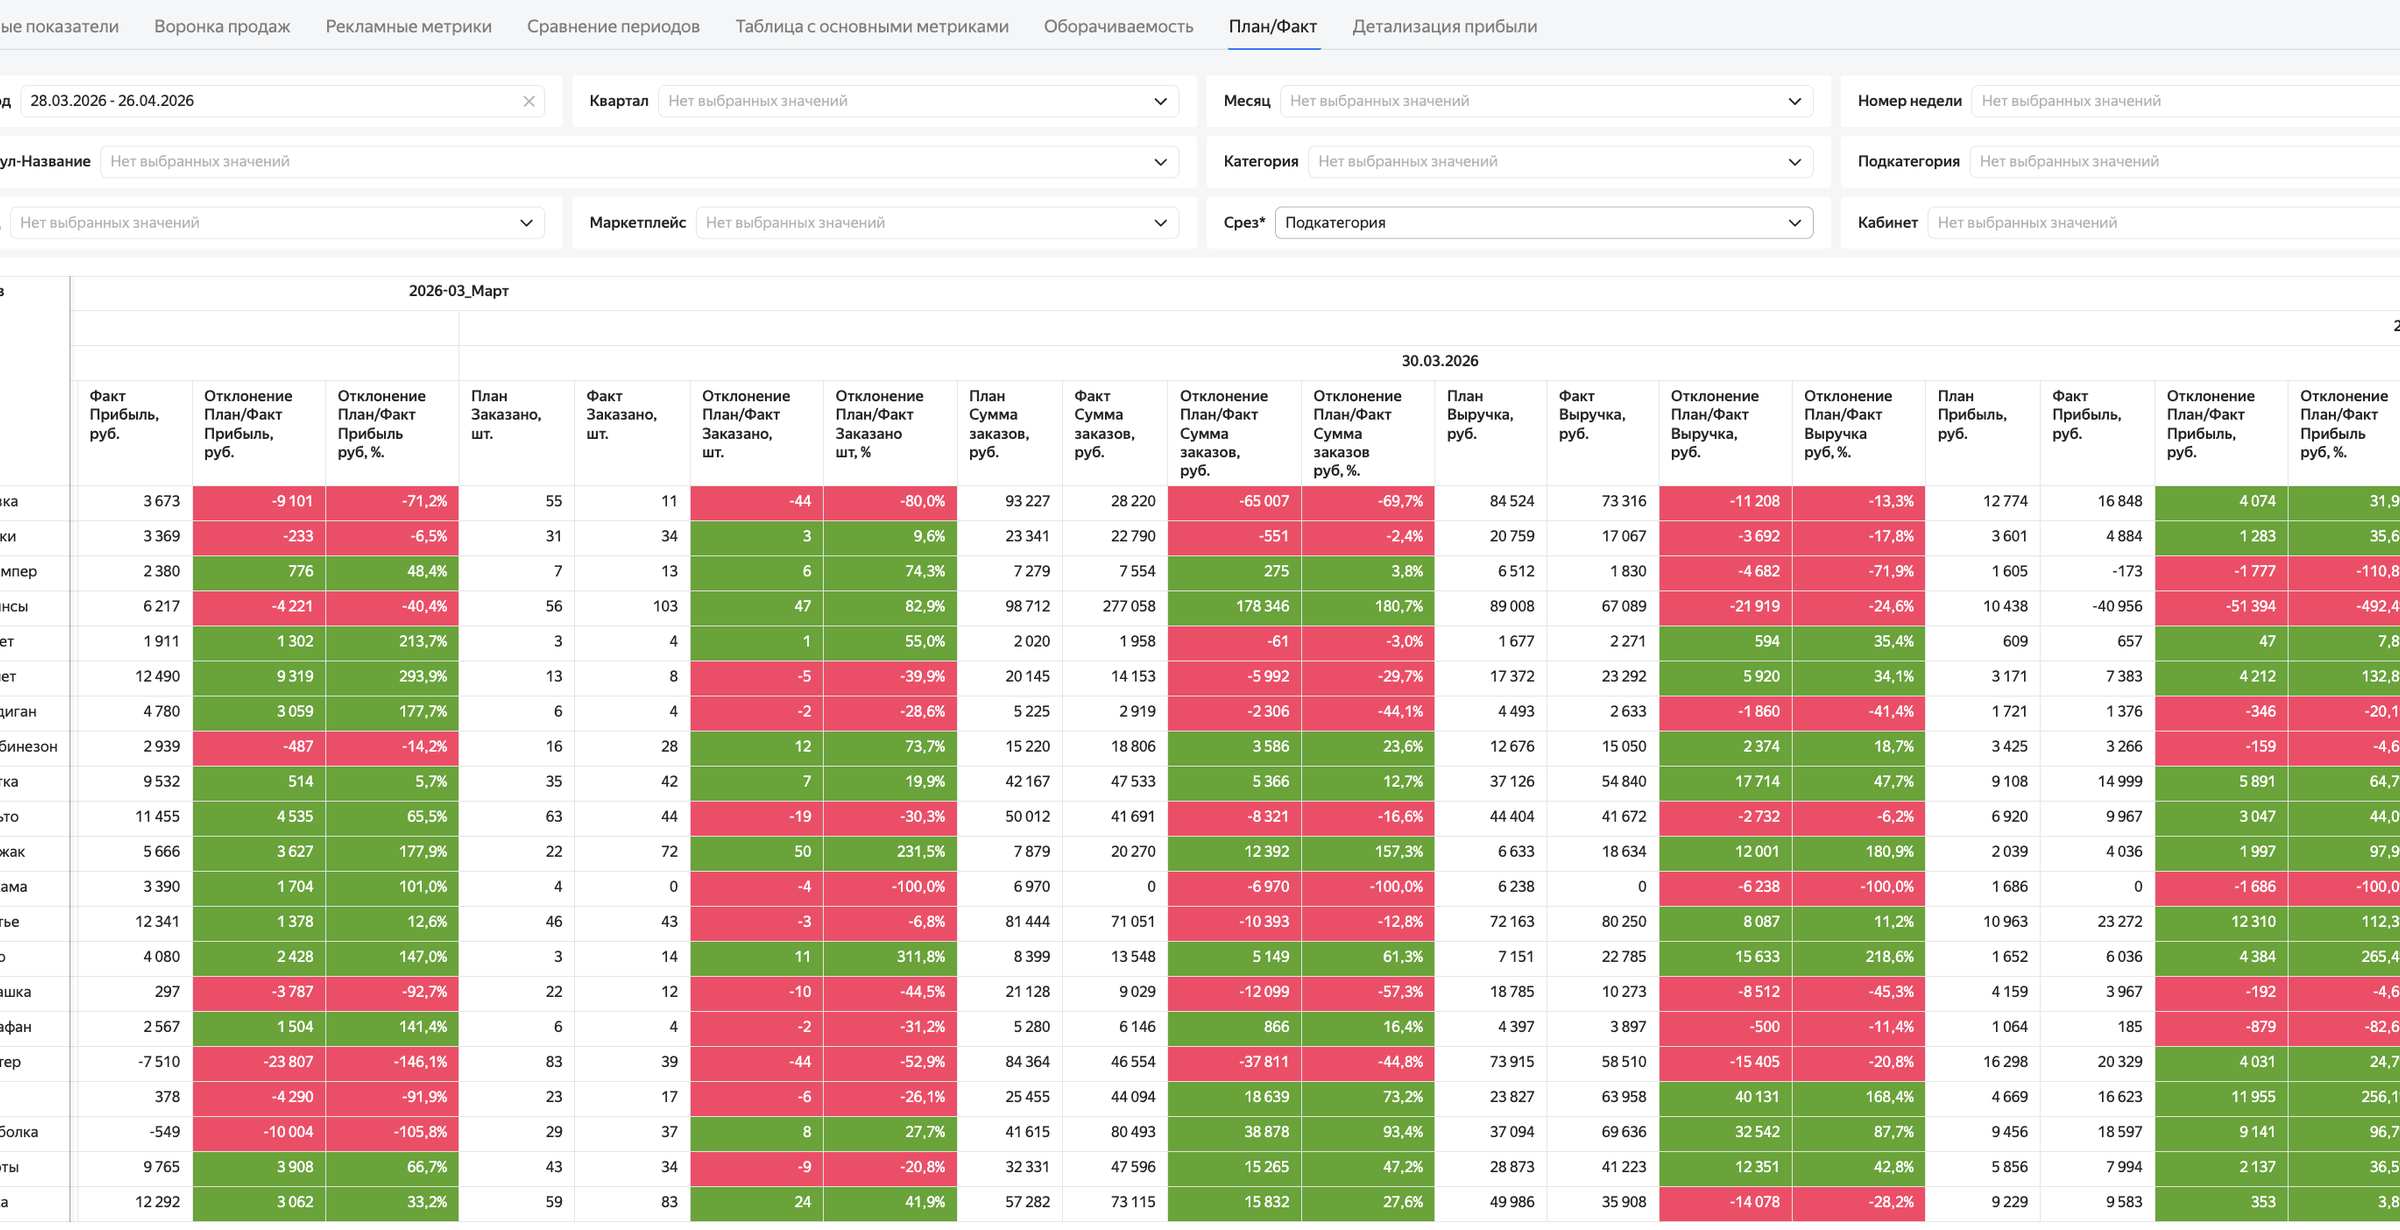Switch to the Оборачиваемость tab
Screen dimensions: 2400x1230
click(1118, 27)
